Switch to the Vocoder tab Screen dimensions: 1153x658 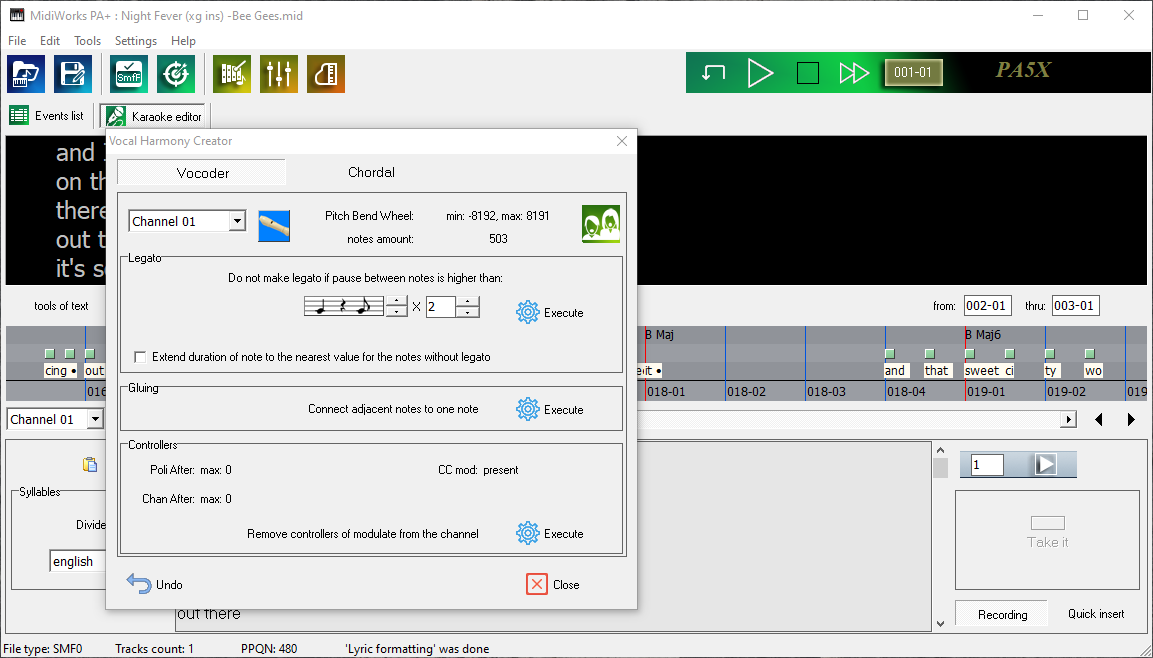[x=201, y=172]
